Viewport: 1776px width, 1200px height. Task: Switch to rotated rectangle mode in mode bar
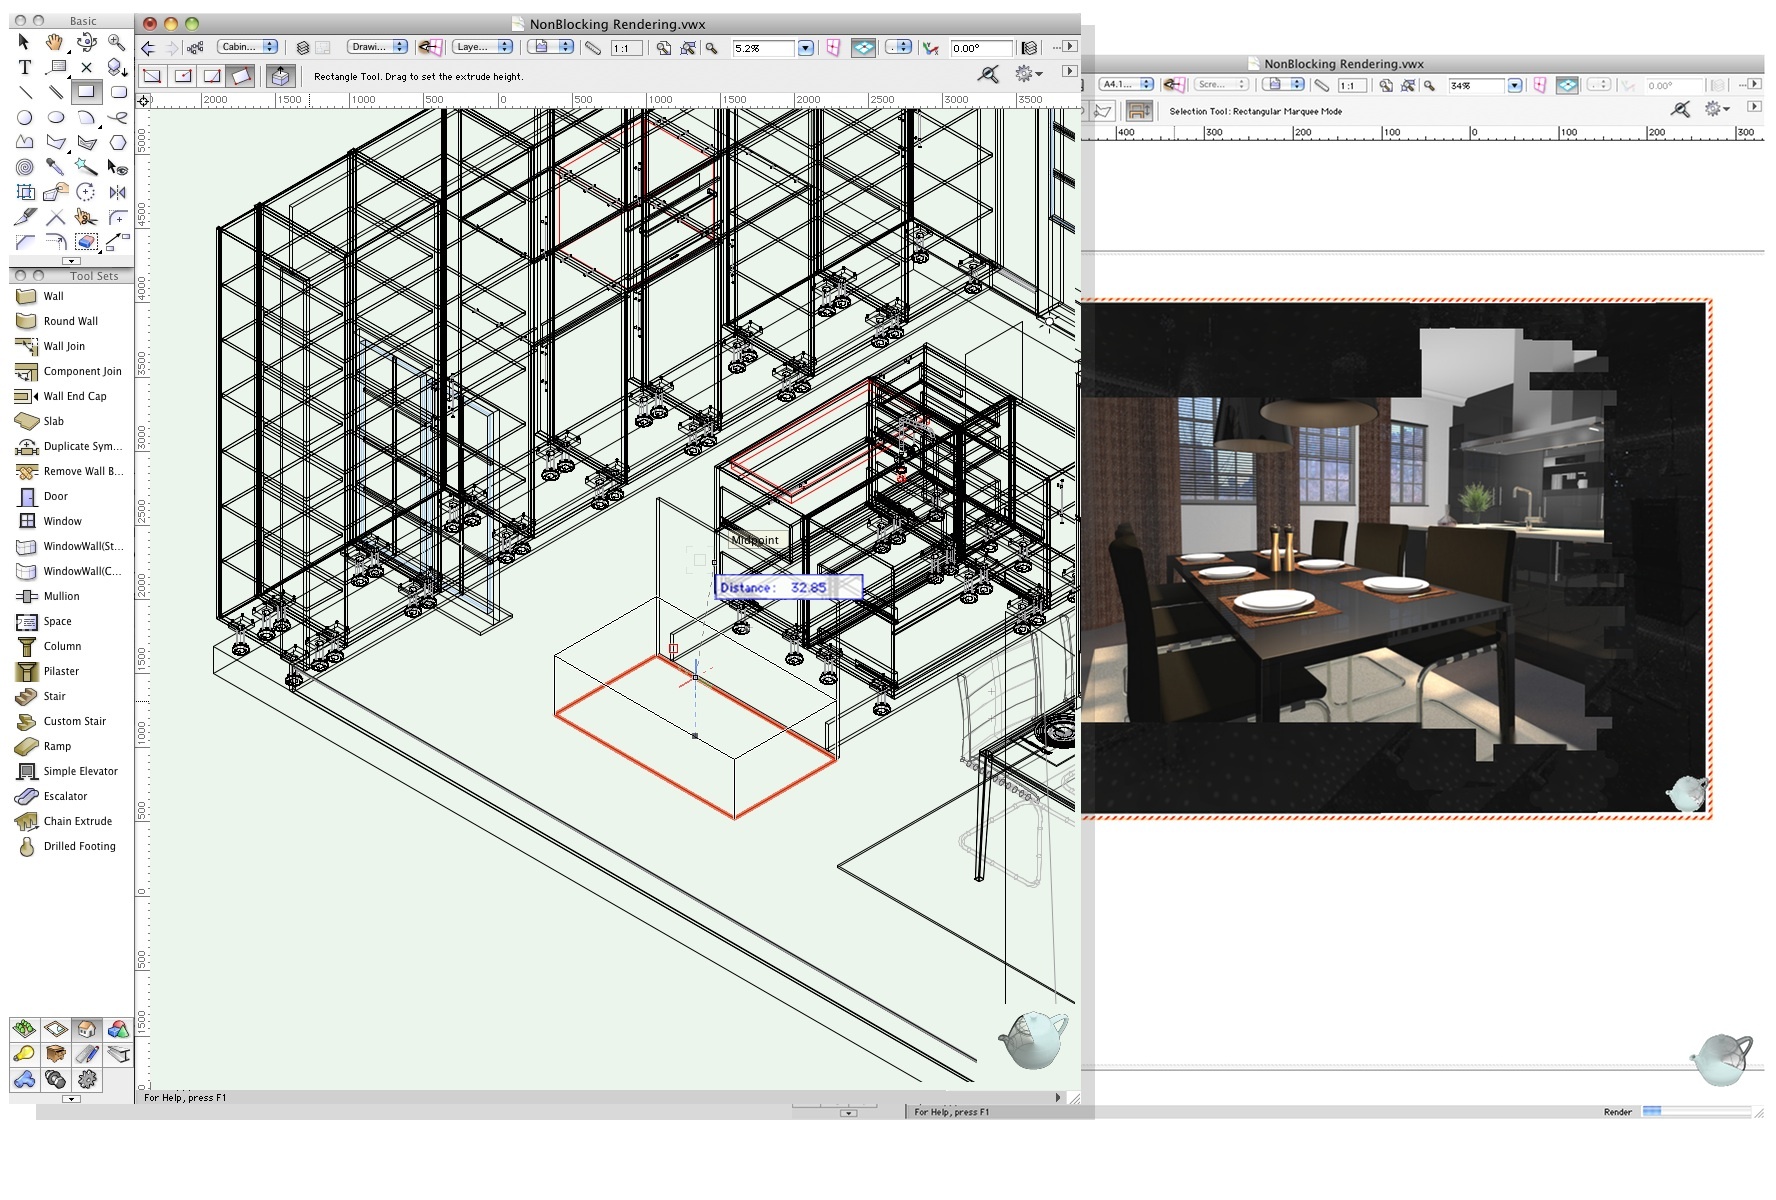pyautogui.click(x=243, y=75)
